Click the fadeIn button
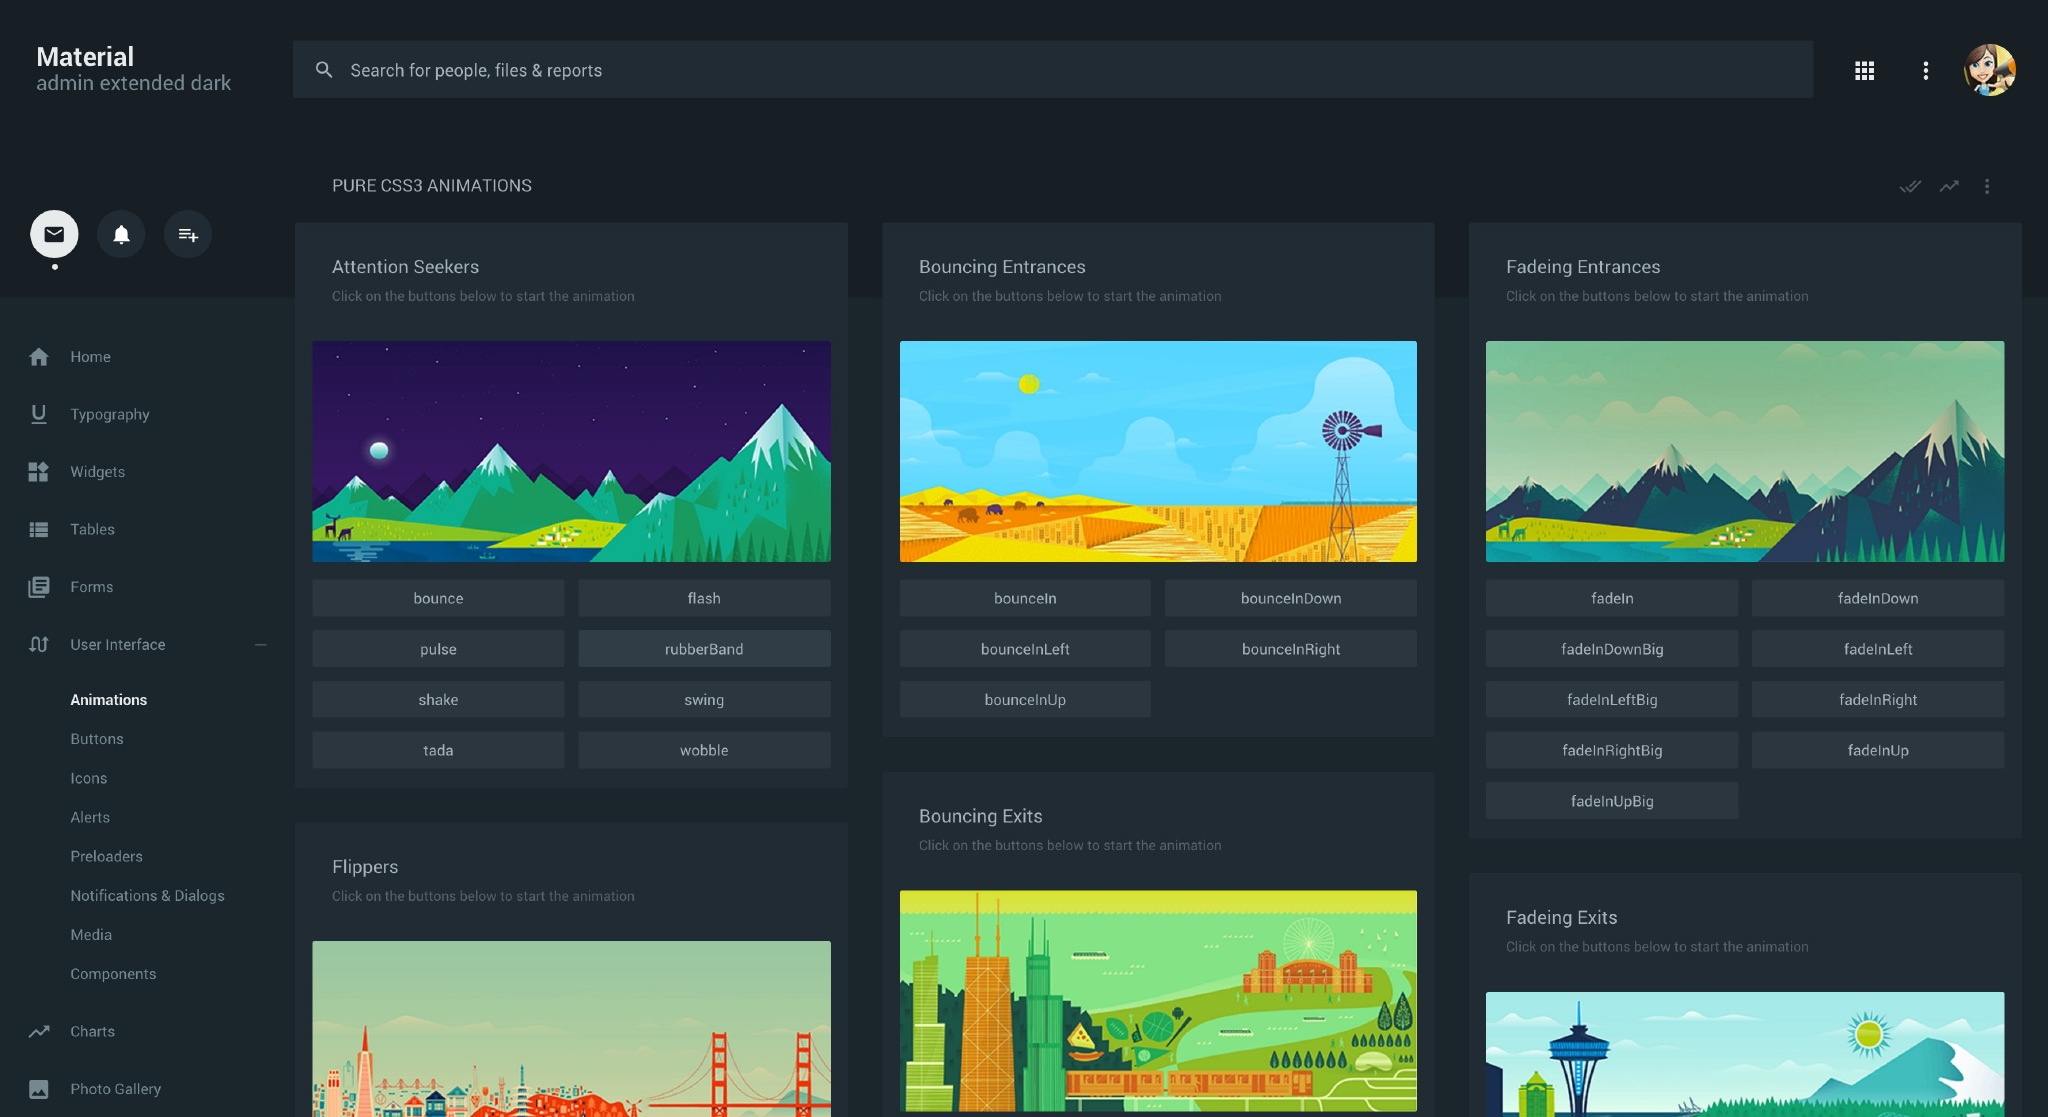Viewport: 2048px width, 1117px height. tap(1612, 598)
